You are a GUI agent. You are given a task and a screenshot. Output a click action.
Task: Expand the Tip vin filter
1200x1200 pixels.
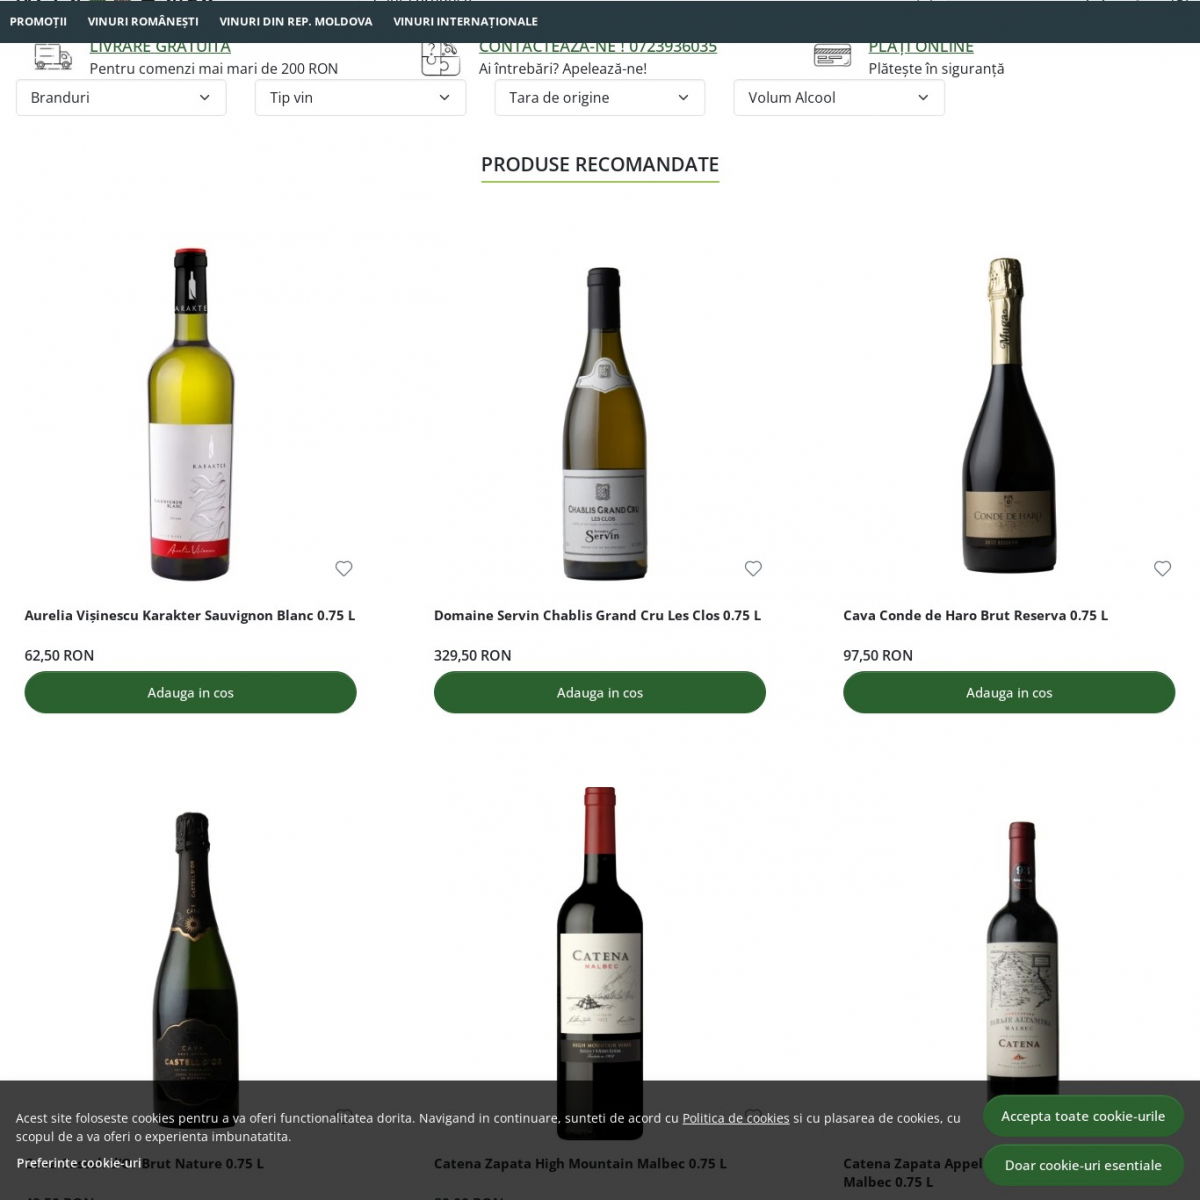coord(360,98)
